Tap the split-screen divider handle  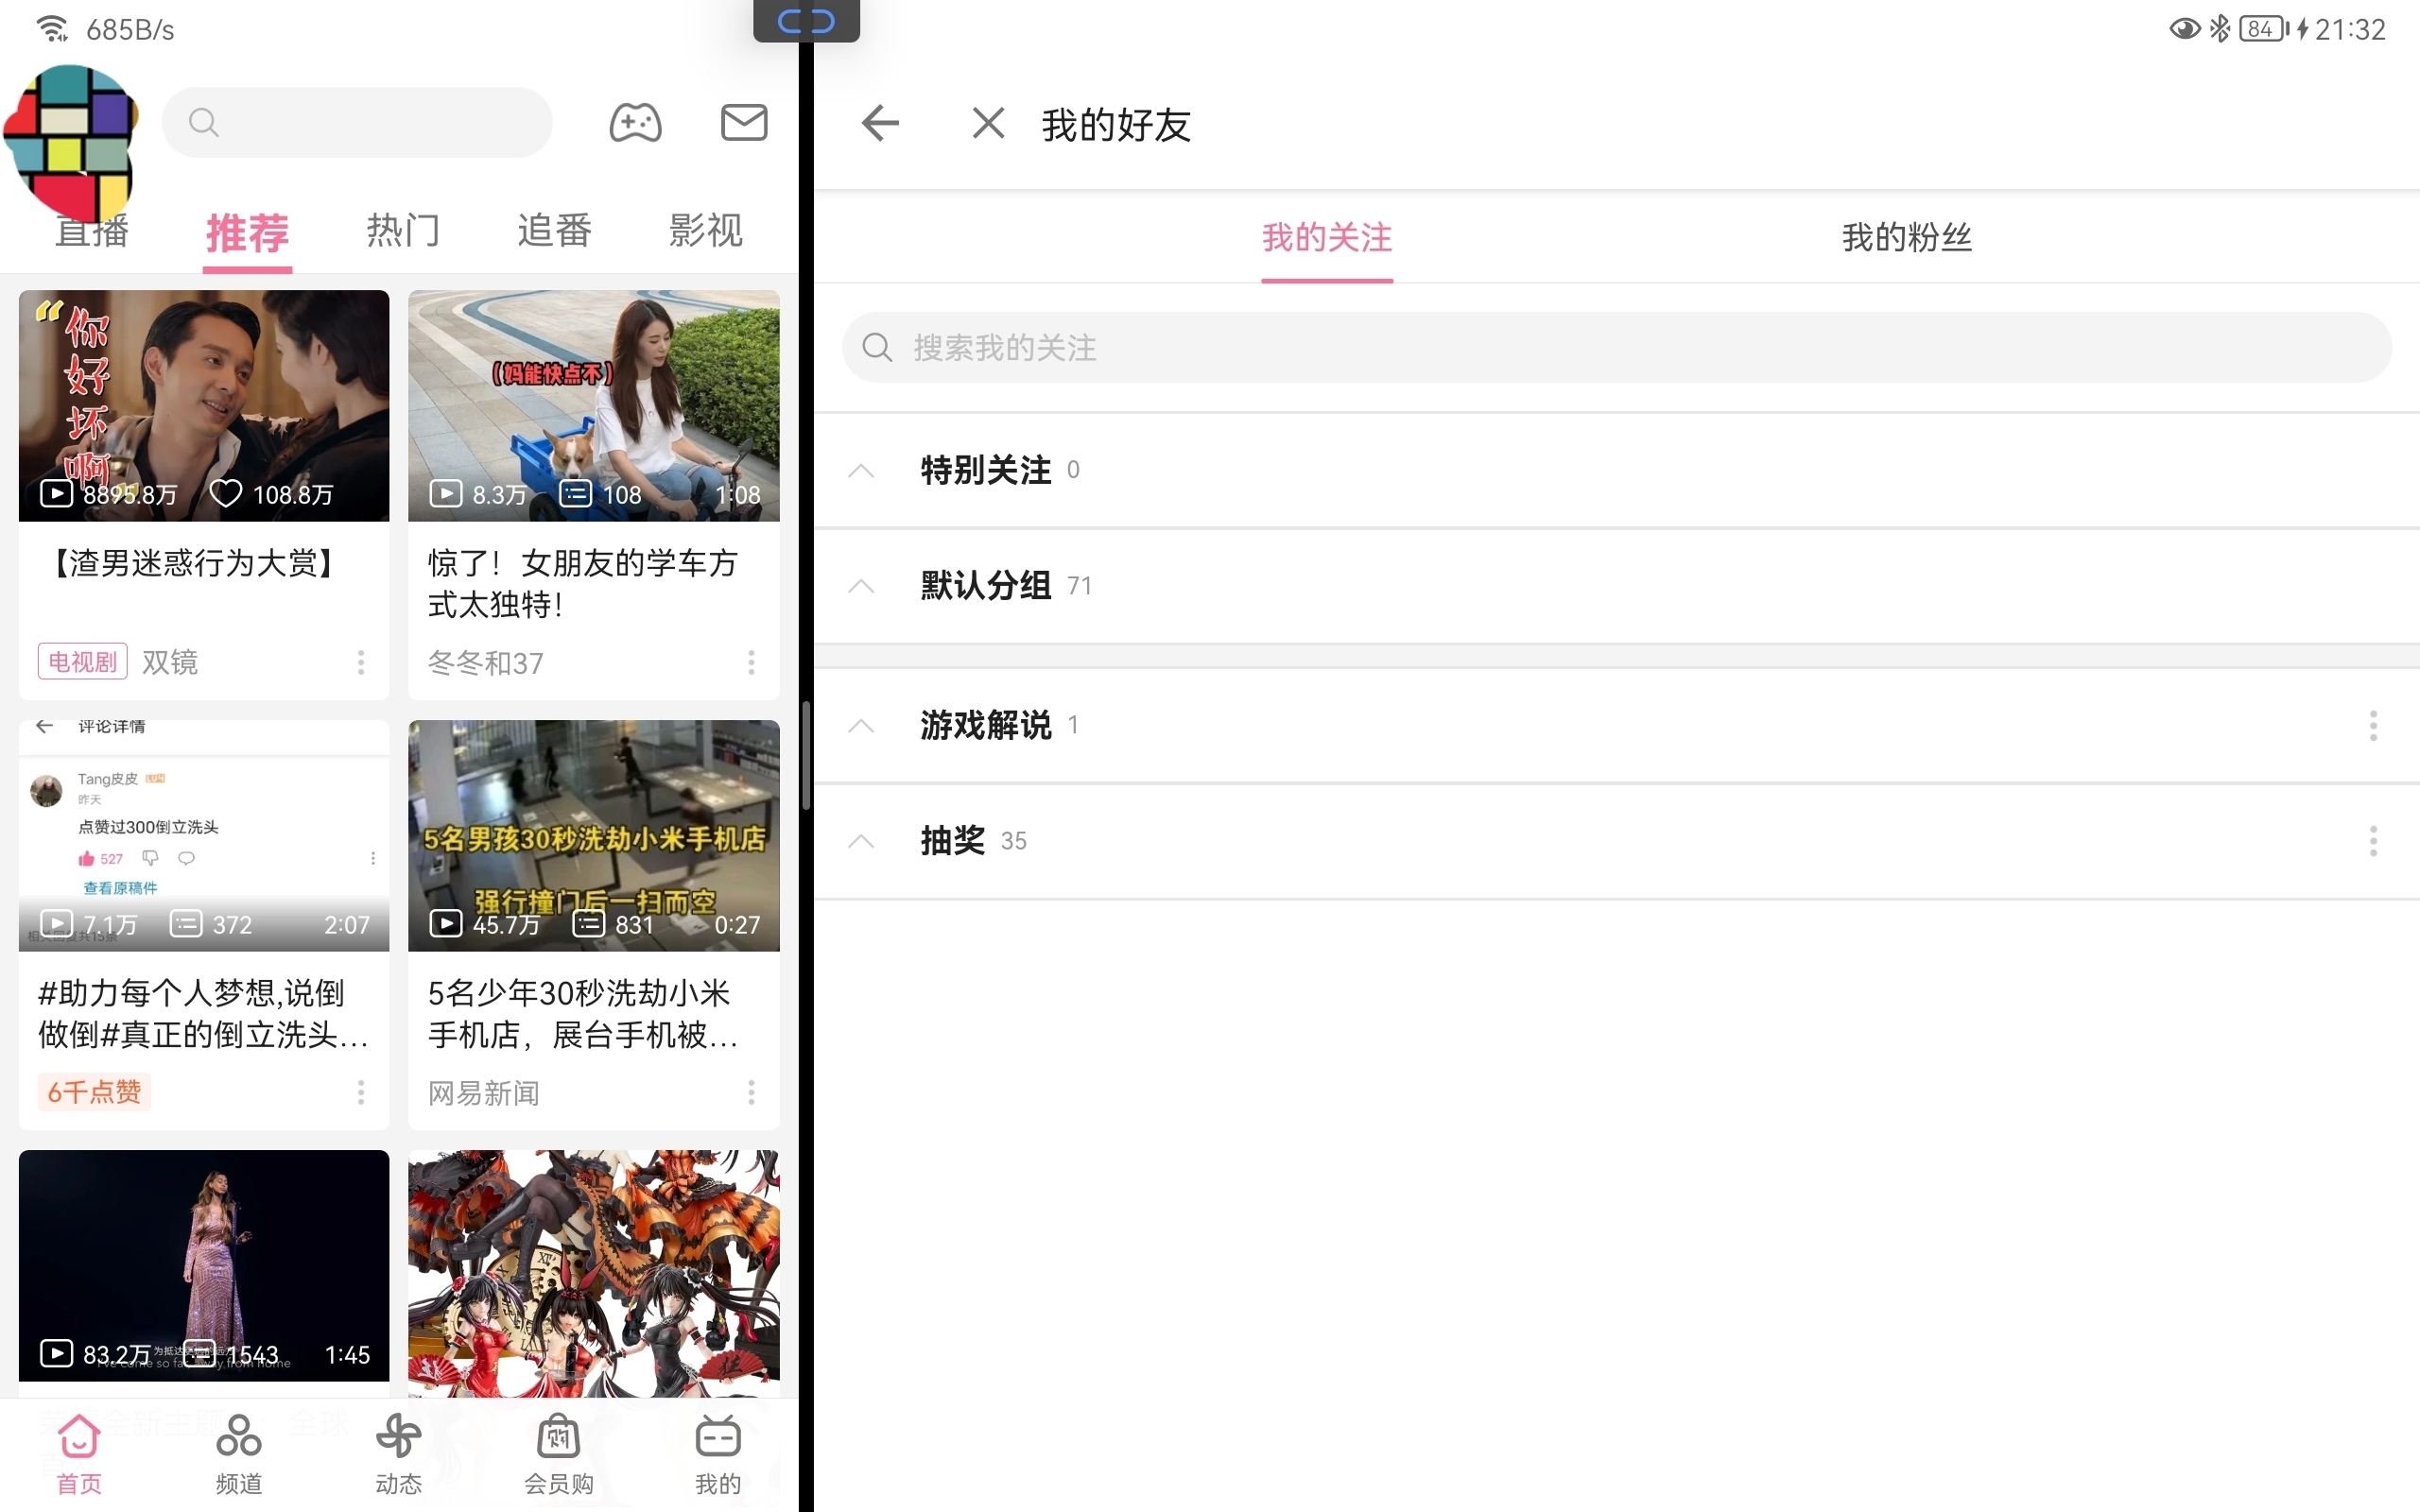click(806, 756)
